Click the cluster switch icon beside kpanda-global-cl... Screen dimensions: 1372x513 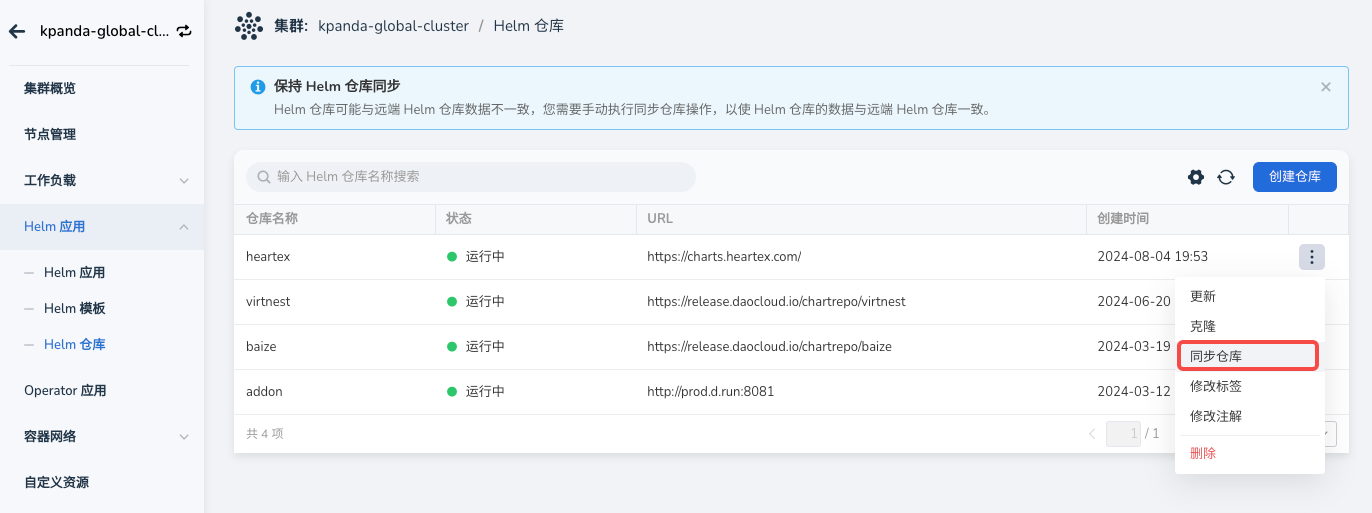click(x=184, y=31)
